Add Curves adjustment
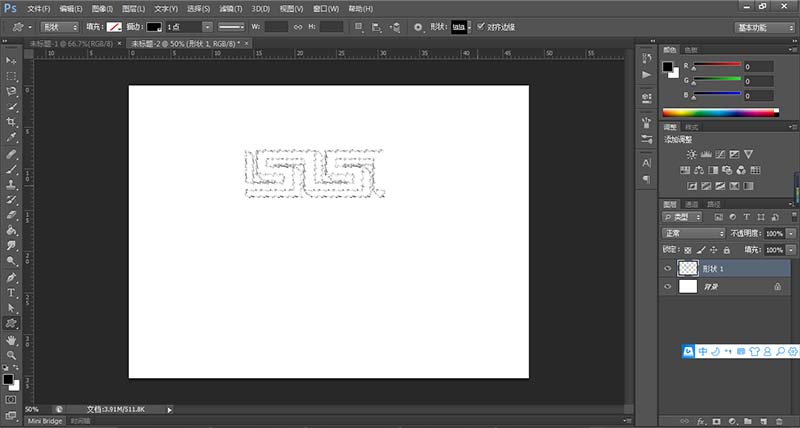This screenshot has width=800, height=428. [x=720, y=154]
